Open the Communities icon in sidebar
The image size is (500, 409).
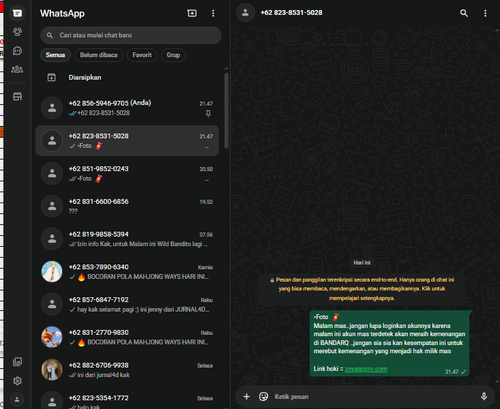17,69
